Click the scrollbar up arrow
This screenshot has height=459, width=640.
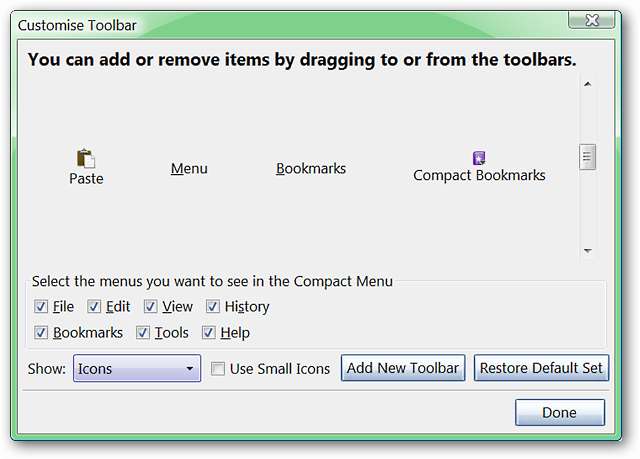[x=587, y=85]
